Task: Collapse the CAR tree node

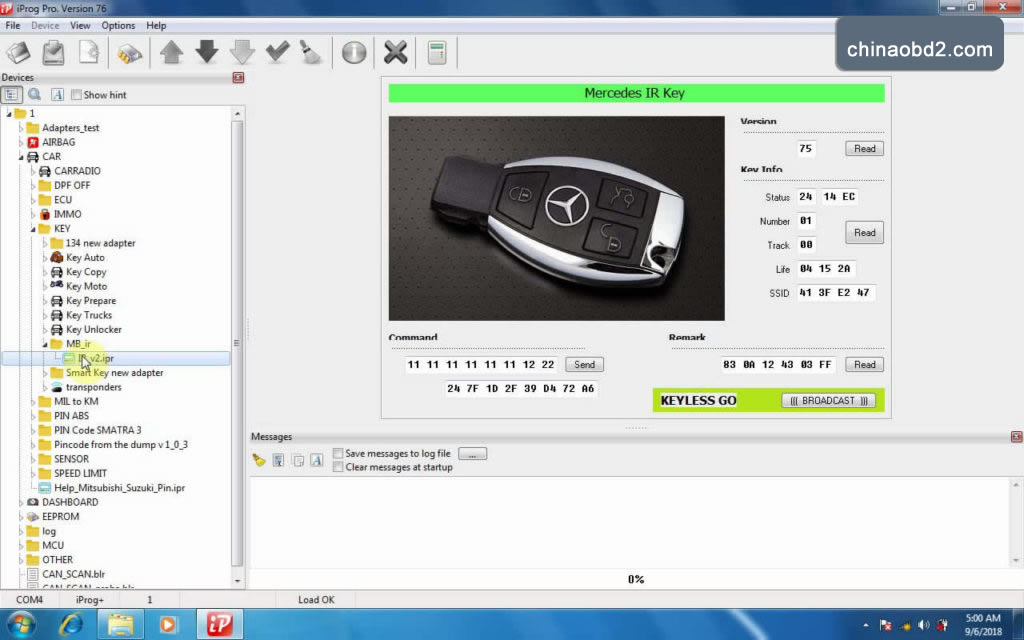Action: pyautogui.click(x=21, y=157)
